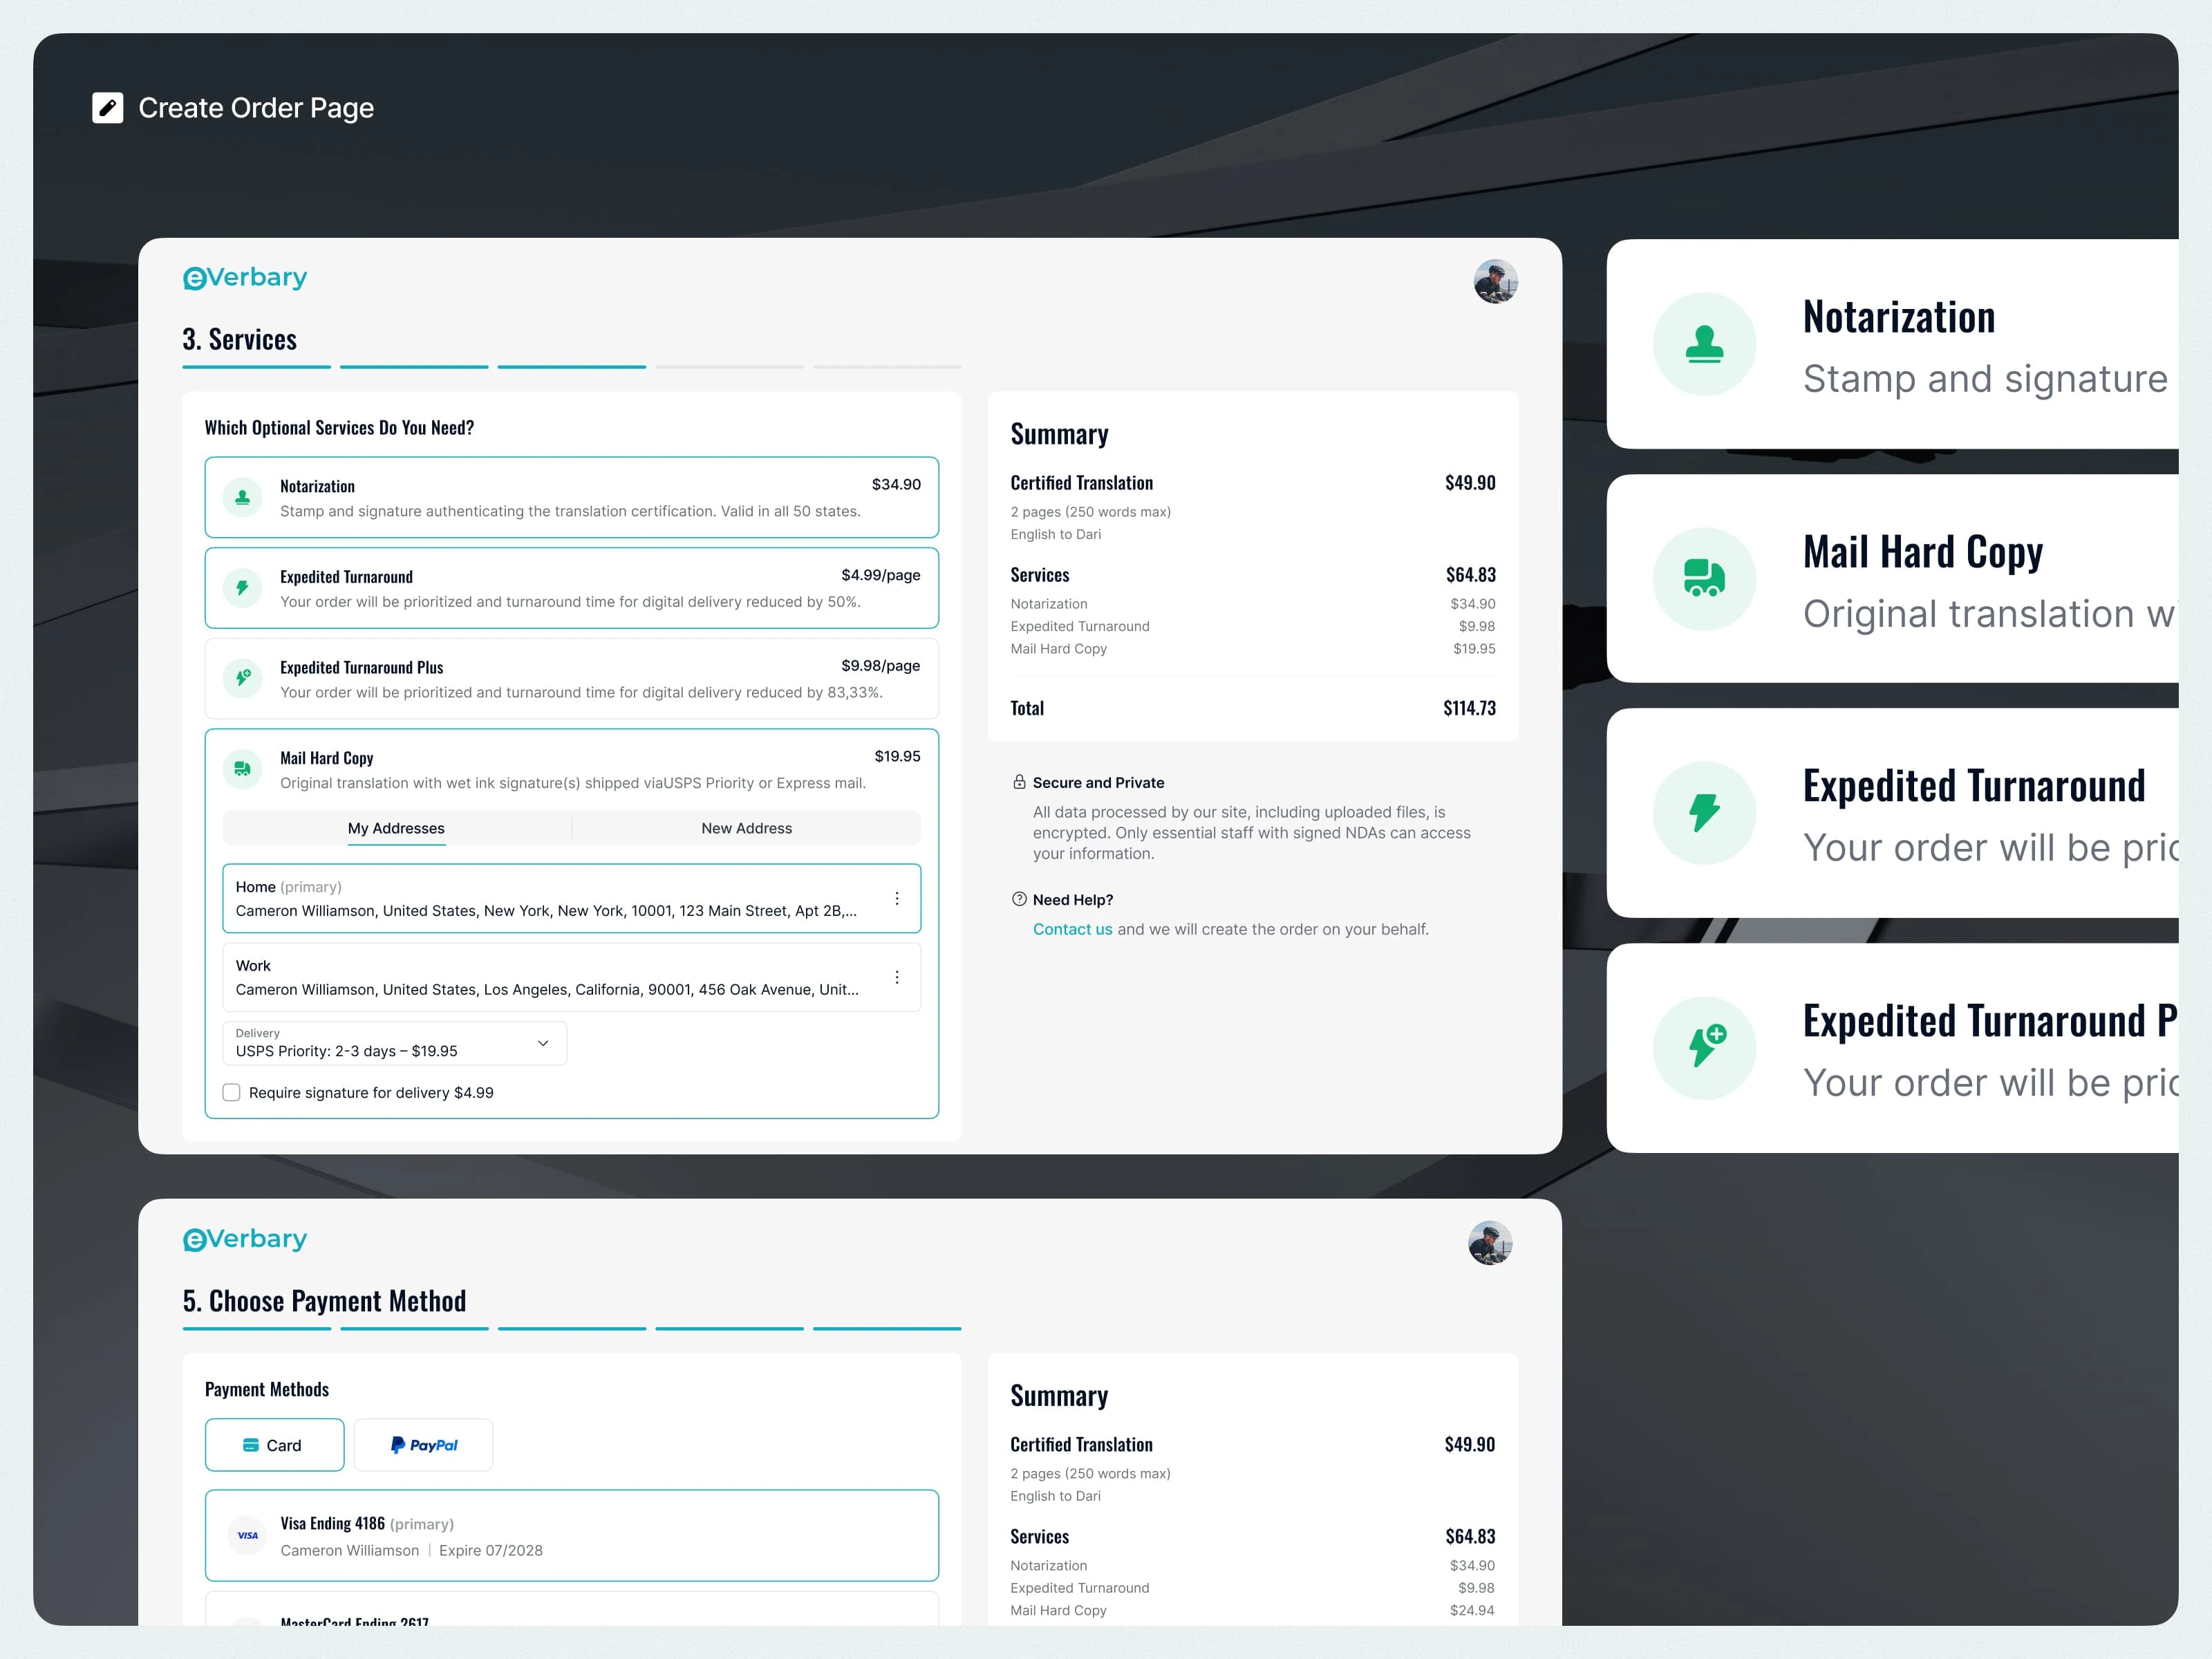
Task: Click eVerbary logo in Services panel
Action: click(245, 278)
